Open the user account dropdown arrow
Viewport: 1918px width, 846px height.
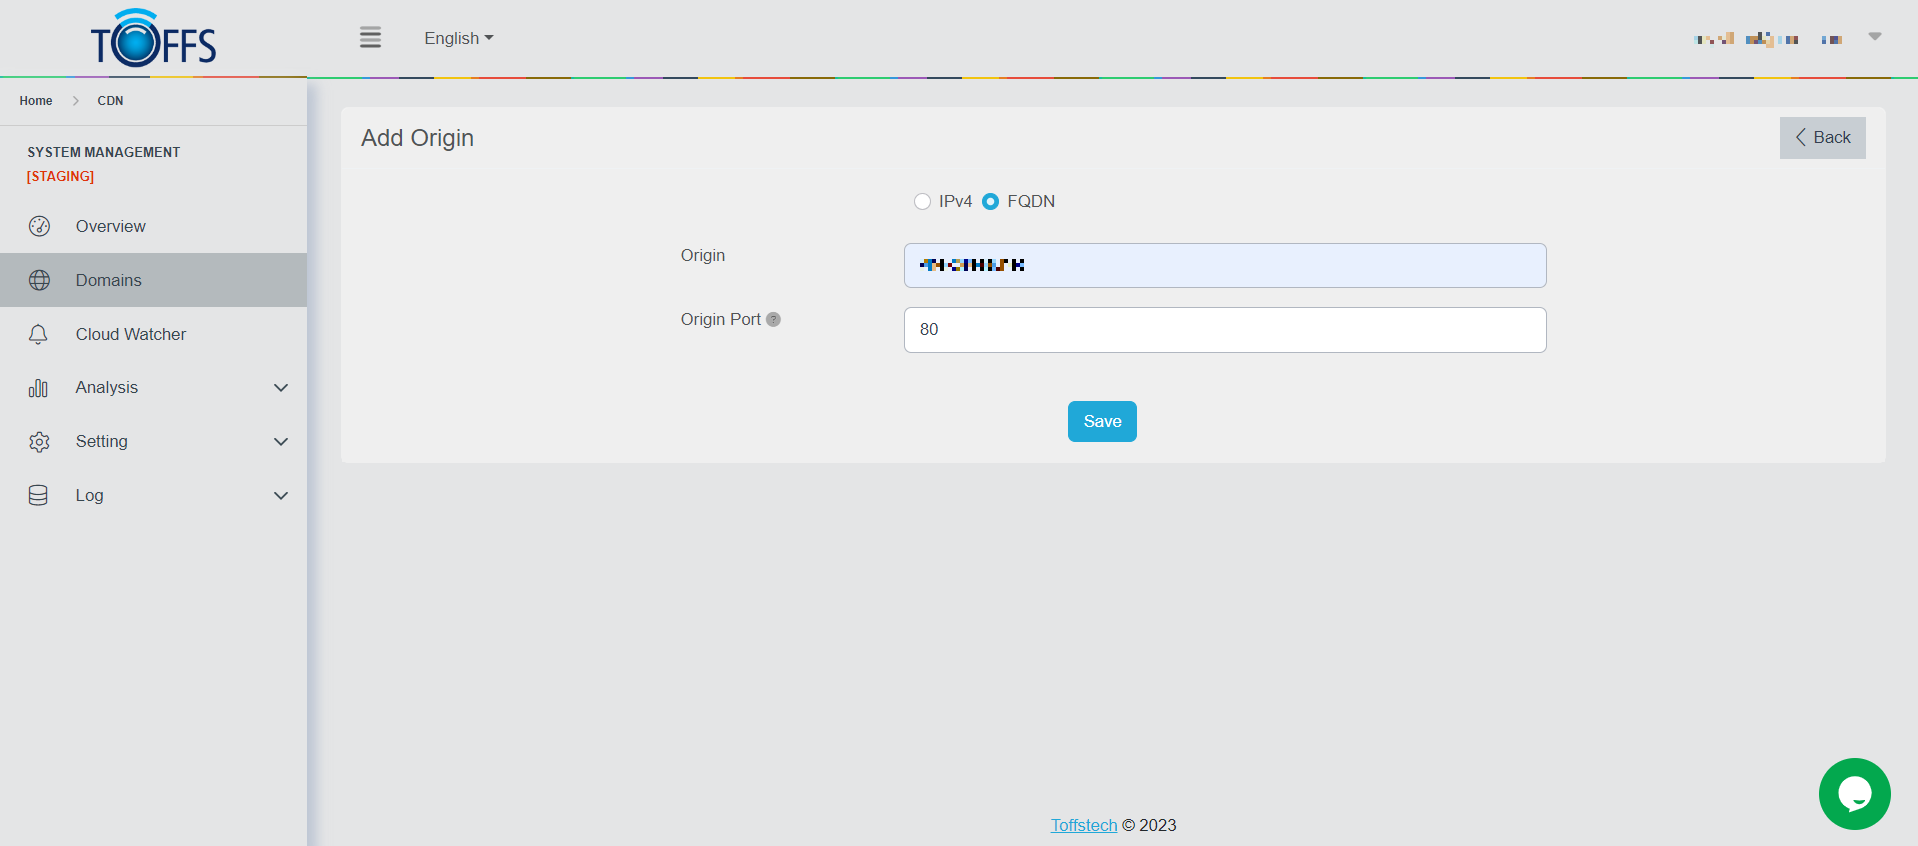[x=1875, y=37]
